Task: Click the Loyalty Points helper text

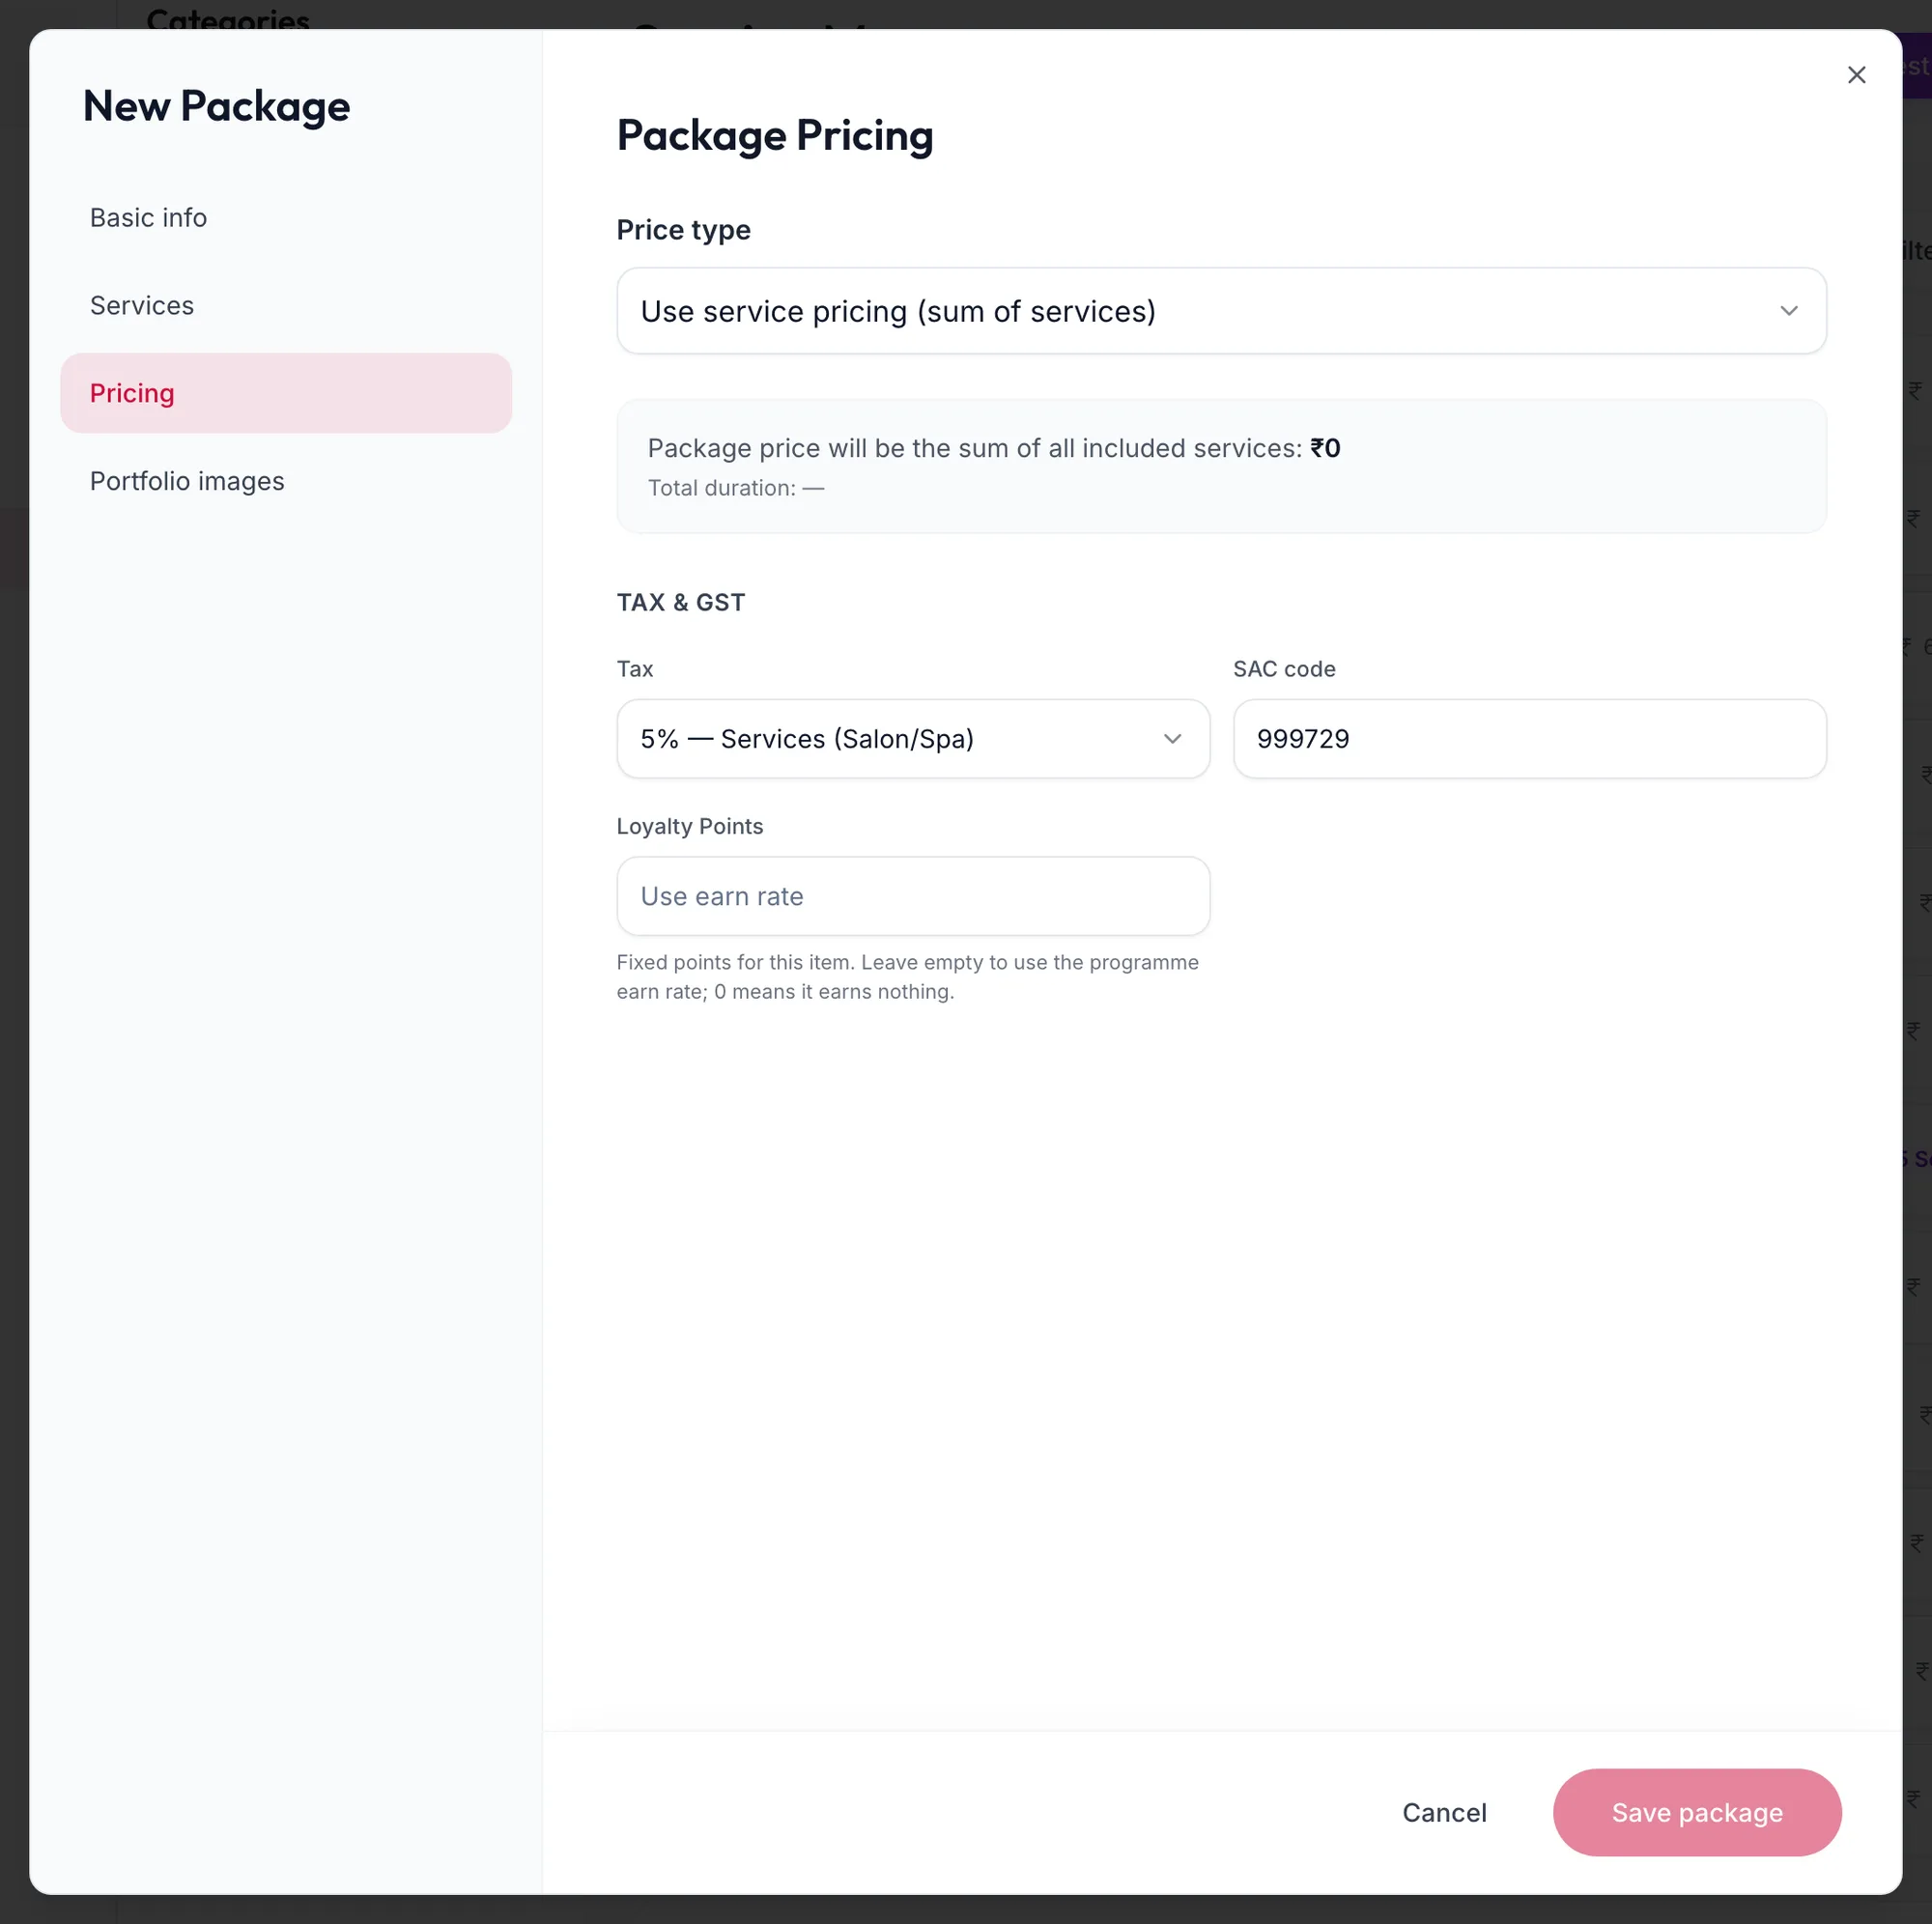Action: click(x=908, y=977)
